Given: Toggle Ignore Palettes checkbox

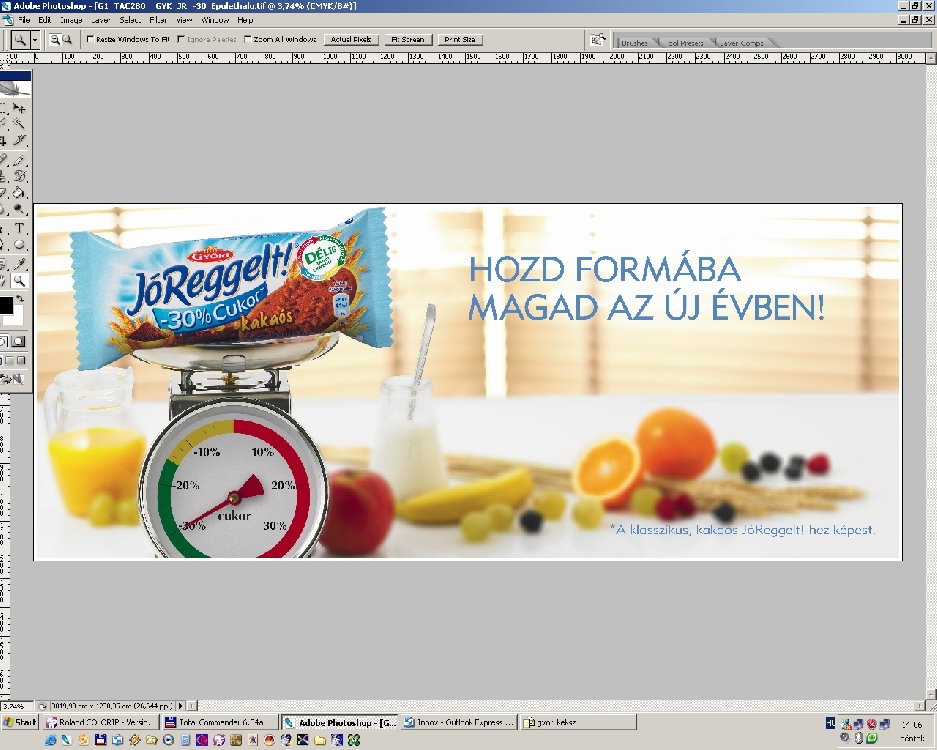Looking at the screenshot, I should [x=181, y=39].
